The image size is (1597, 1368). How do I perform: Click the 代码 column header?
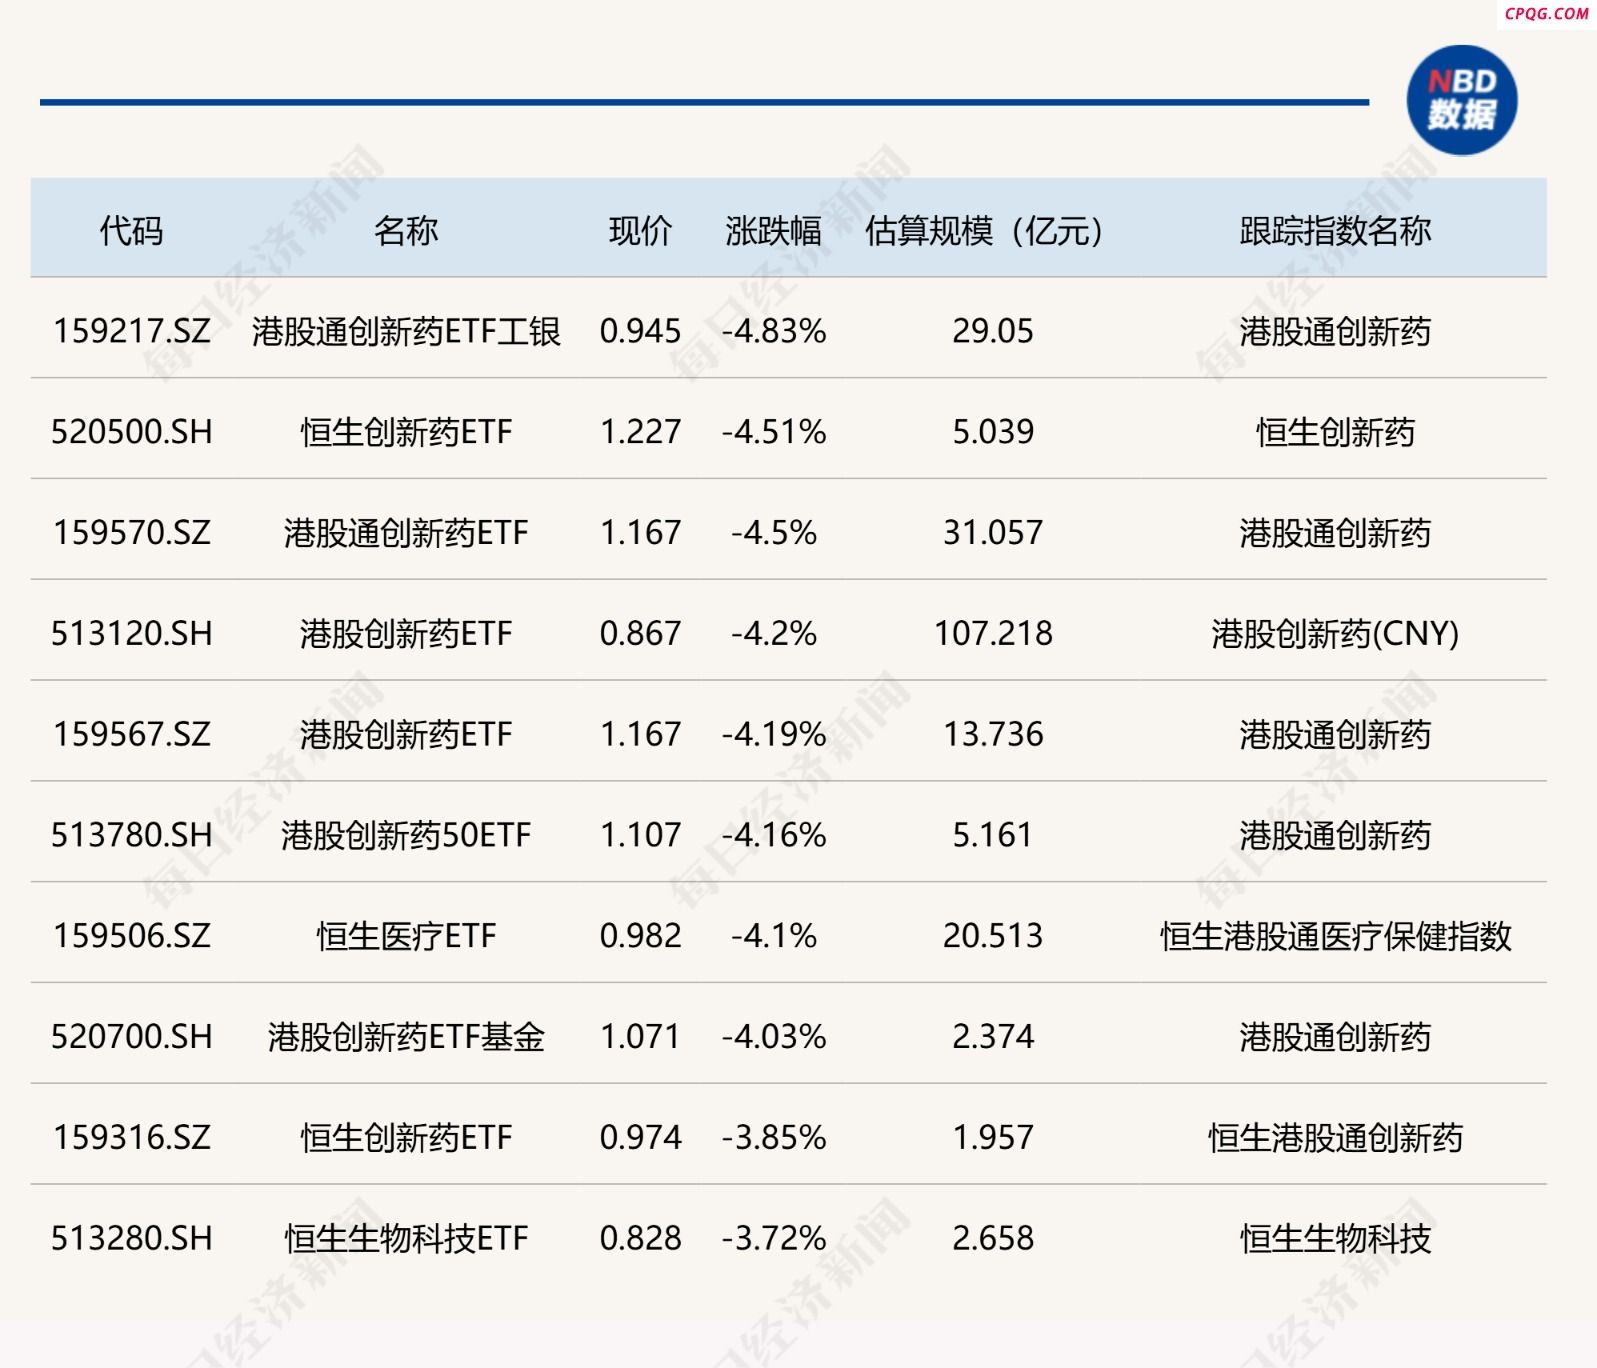pos(131,231)
